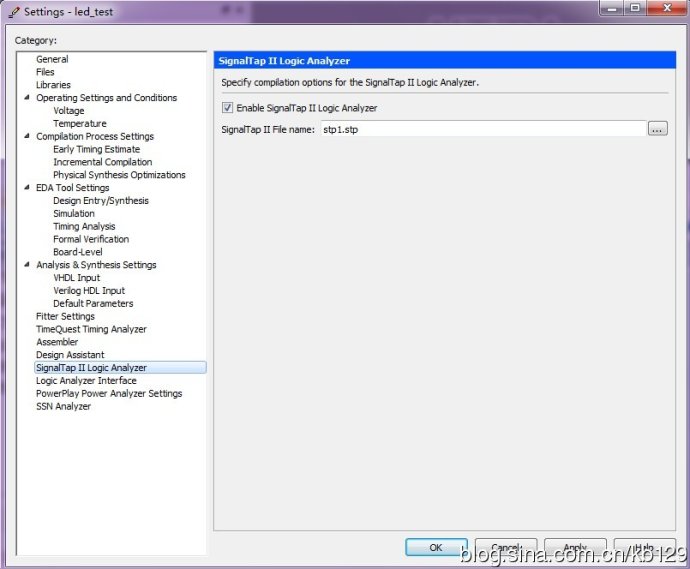Select Verilog HDL Input
690x569 pixels.
[89, 290]
